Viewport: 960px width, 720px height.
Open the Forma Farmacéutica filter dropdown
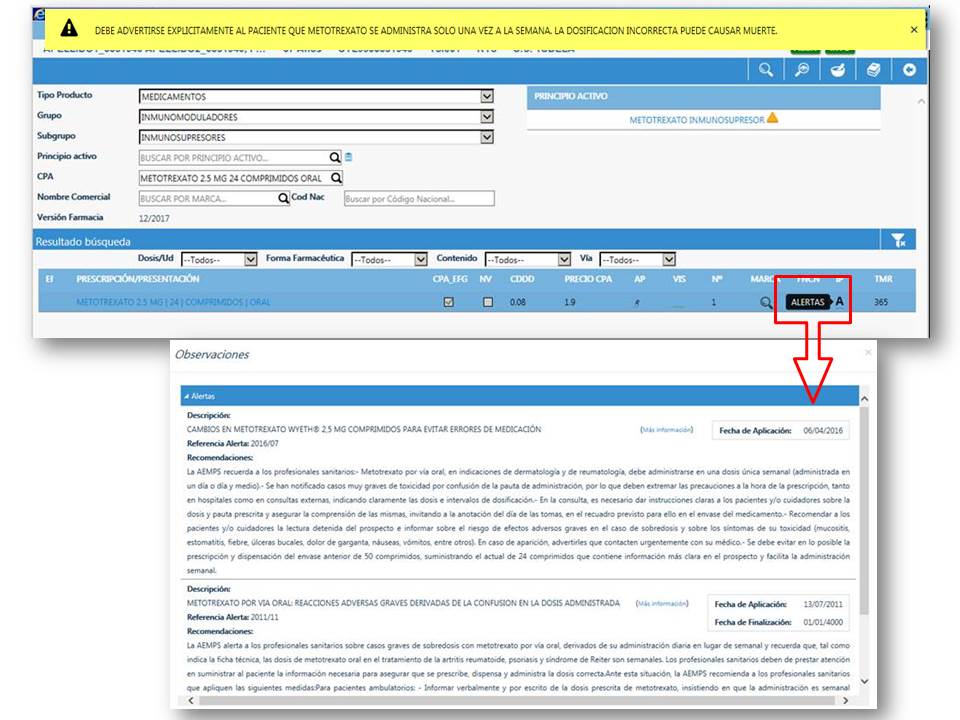tap(421, 259)
